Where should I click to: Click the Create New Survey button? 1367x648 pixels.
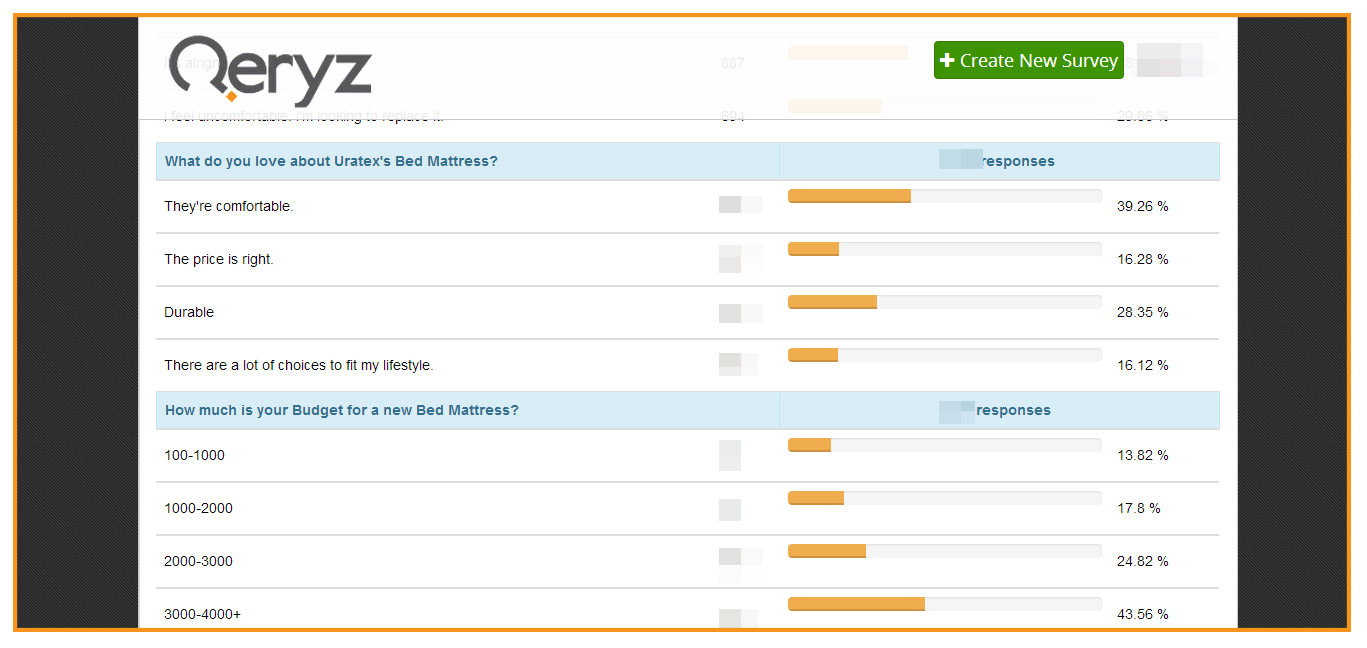1028,60
